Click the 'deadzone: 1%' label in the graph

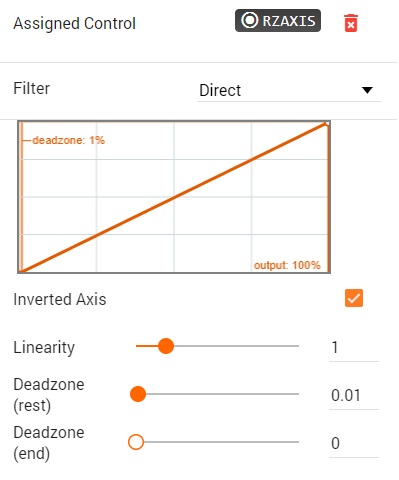(x=68, y=140)
